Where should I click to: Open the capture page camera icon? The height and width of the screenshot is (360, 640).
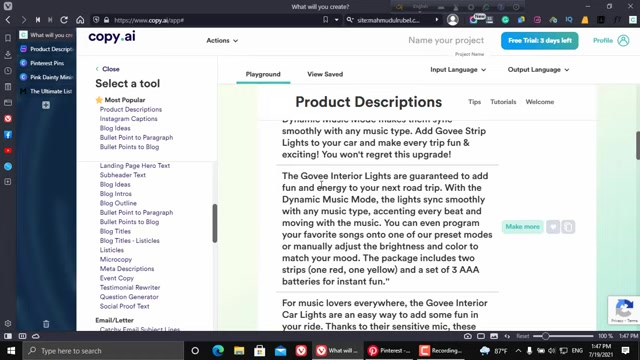[468, 336]
